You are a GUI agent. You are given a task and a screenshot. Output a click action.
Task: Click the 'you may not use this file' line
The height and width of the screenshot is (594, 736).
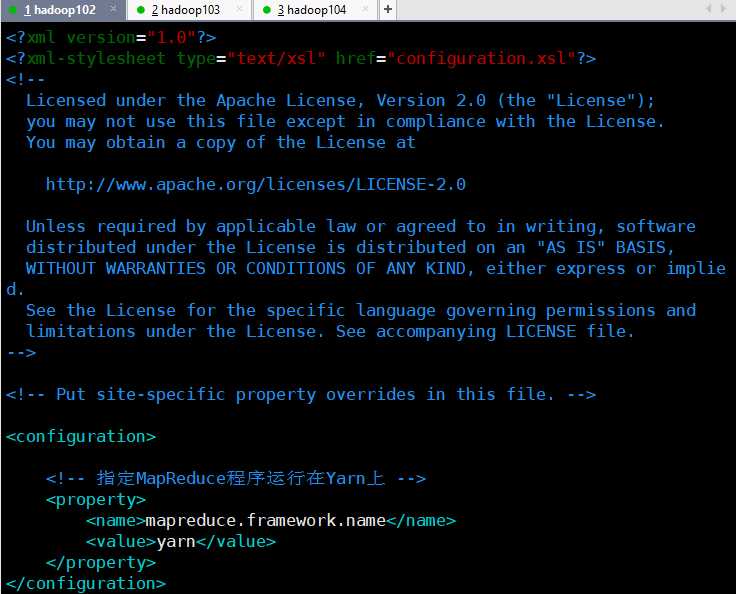tap(345, 122)
